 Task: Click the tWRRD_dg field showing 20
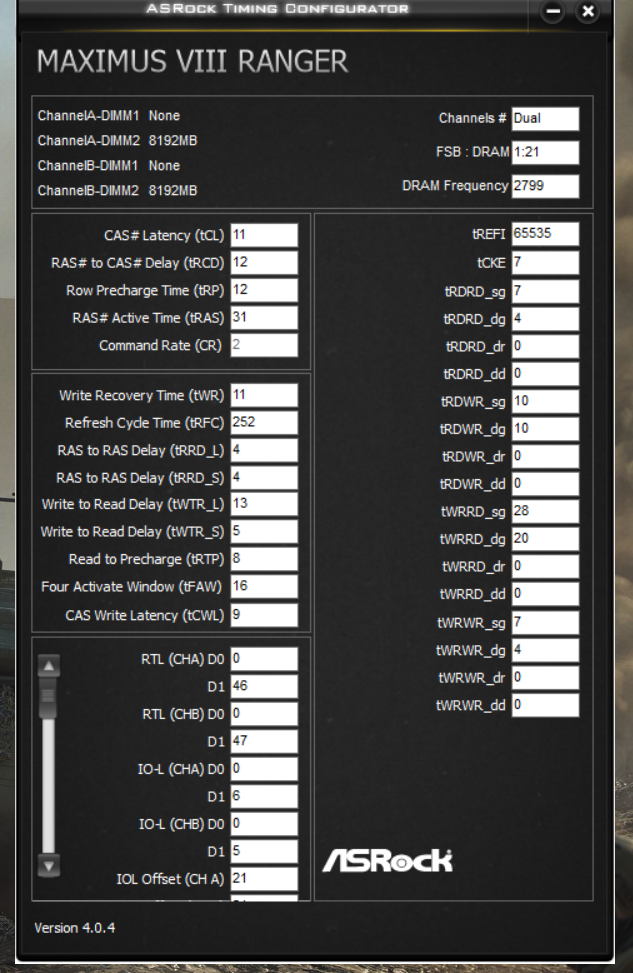pyautogui.click(x=545, y=539)
